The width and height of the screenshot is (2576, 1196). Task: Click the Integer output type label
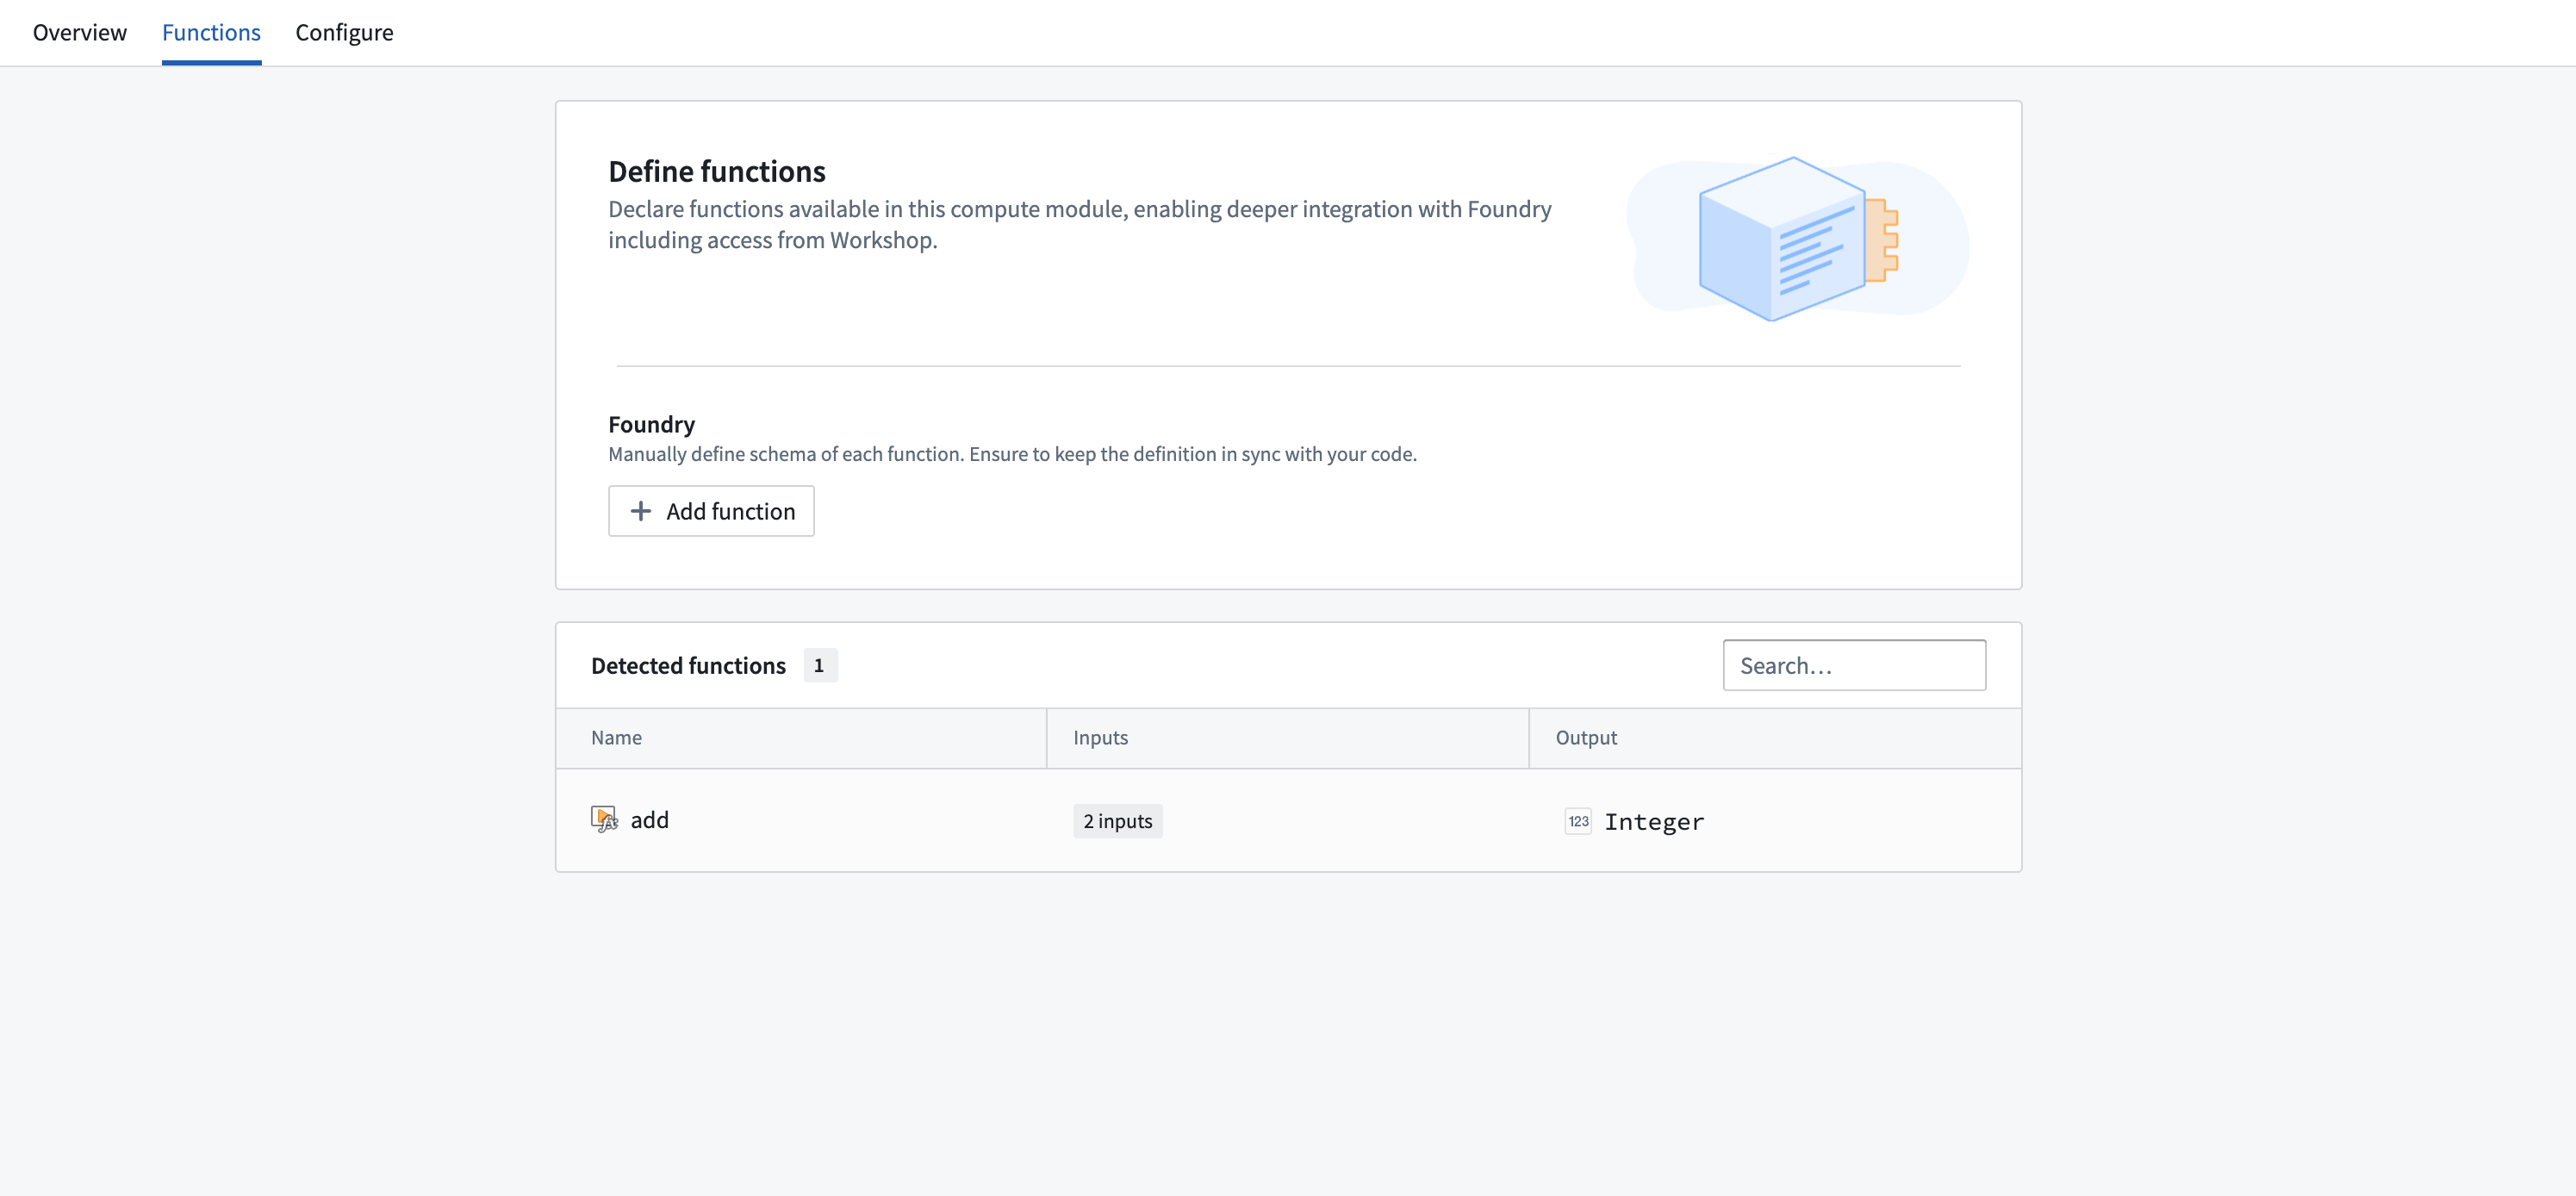tap(1654, 822)
